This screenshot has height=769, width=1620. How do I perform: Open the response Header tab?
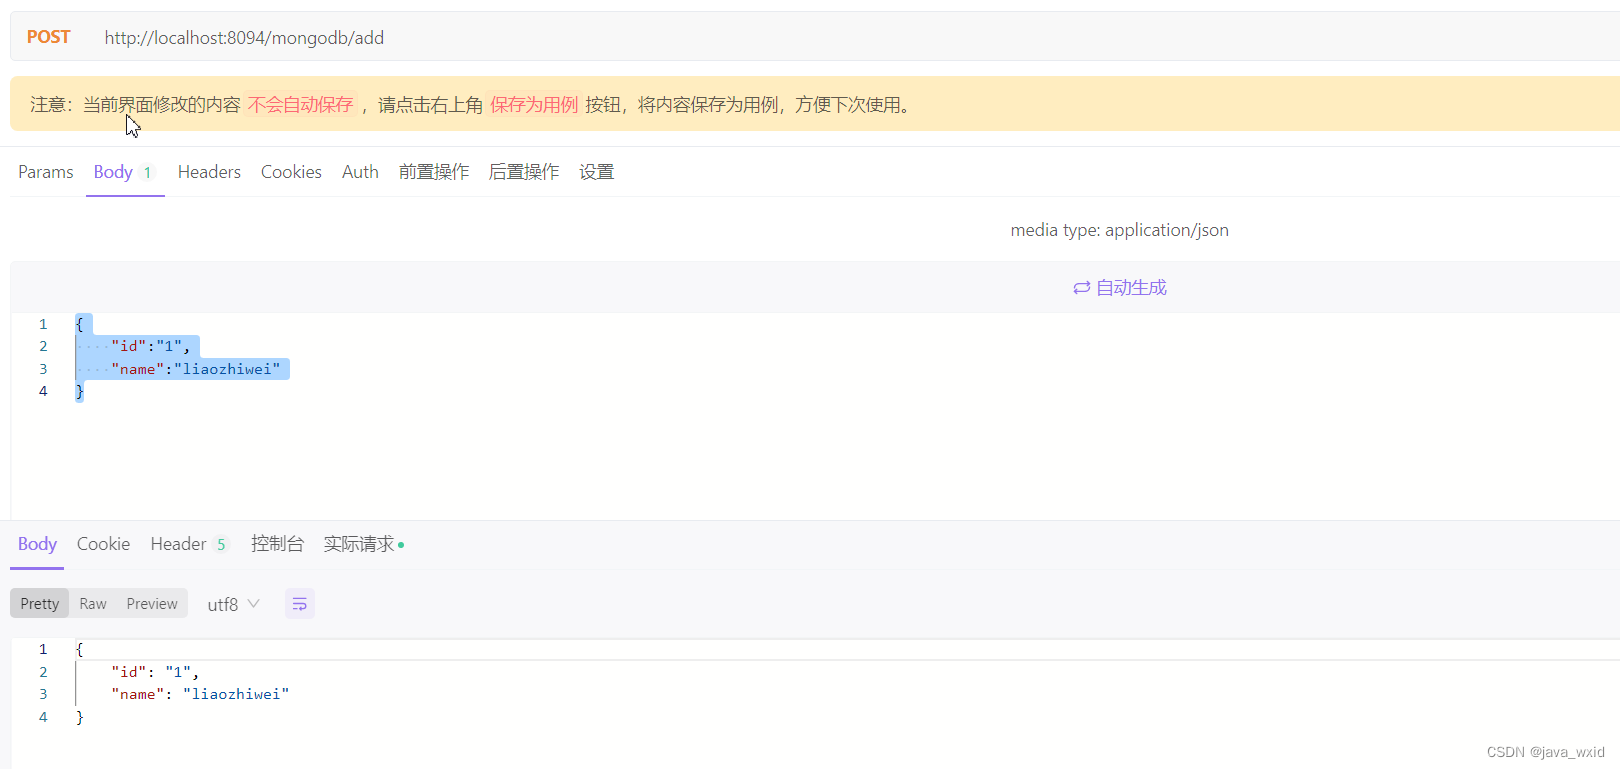190,544
